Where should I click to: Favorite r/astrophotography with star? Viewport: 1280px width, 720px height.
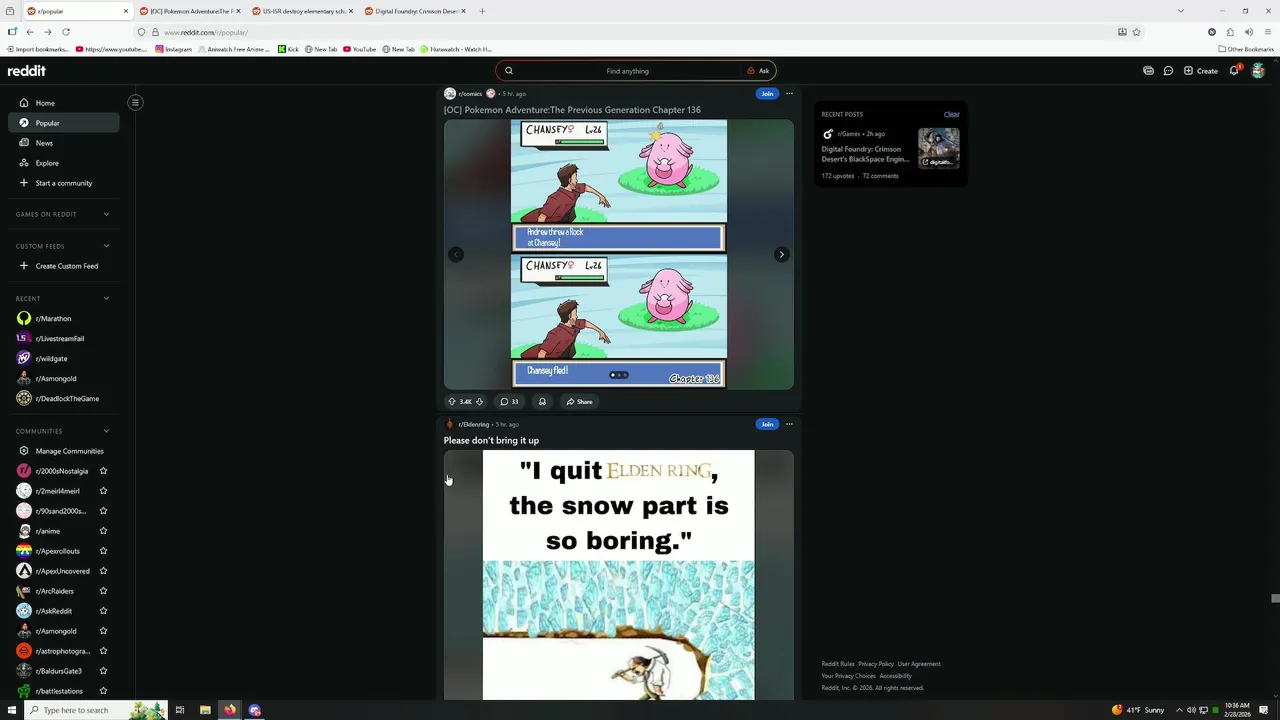(103, 651)
